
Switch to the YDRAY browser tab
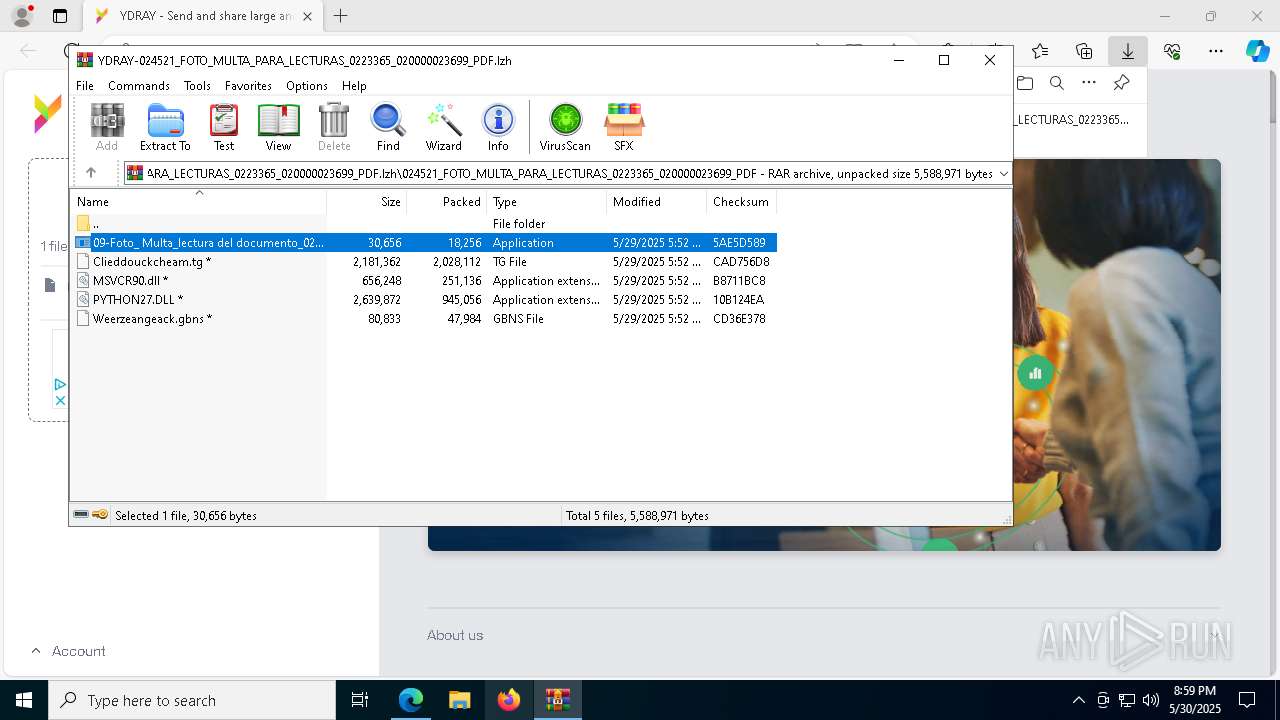205,16
